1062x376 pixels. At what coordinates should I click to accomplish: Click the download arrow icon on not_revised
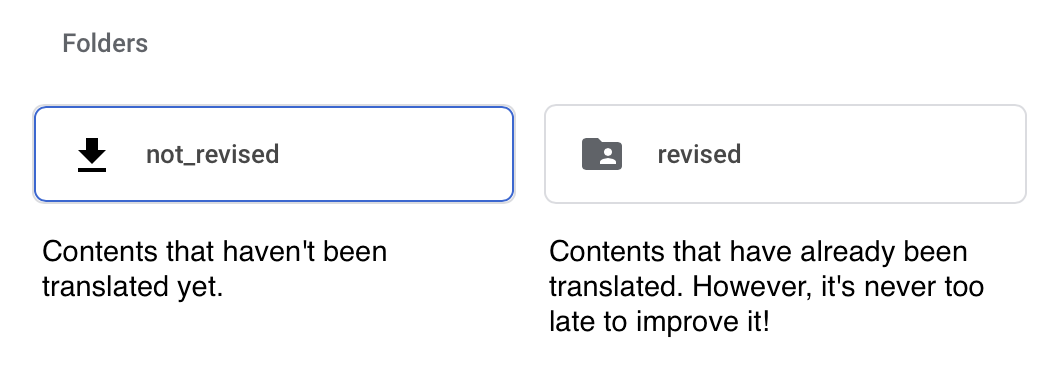click(x=91, y=154)
